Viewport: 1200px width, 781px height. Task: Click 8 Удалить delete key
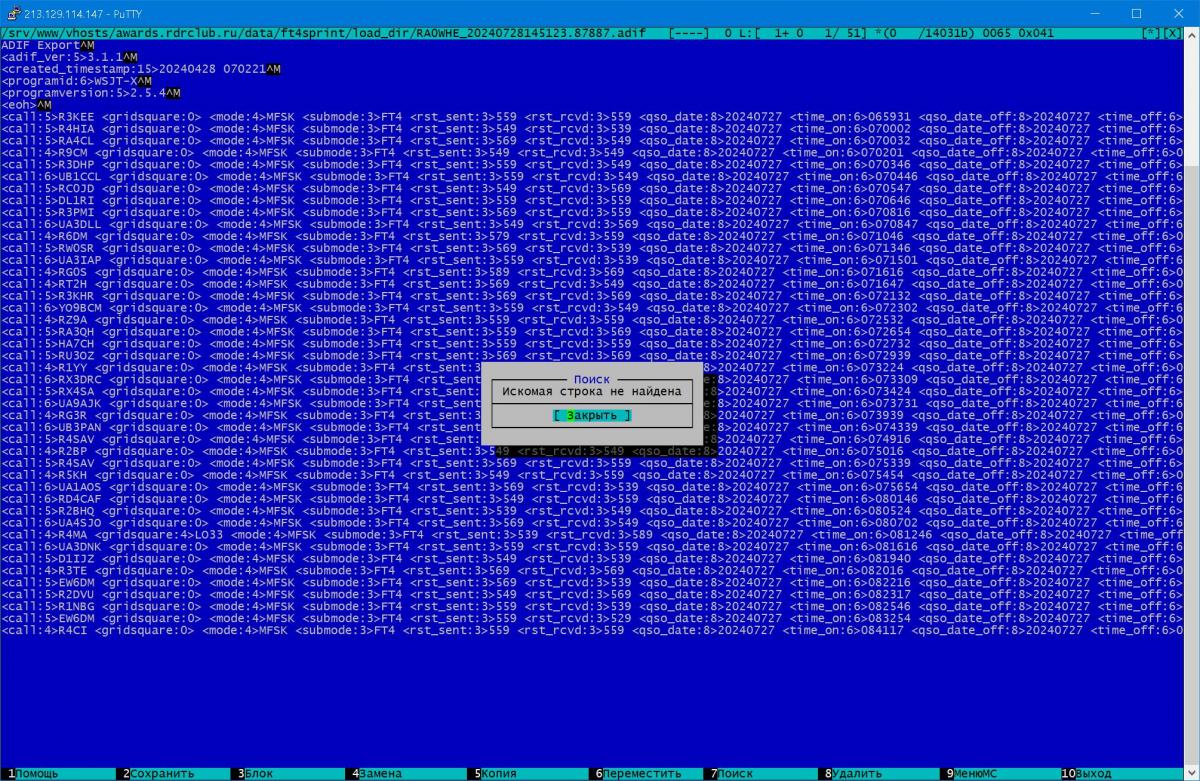[856, 773]
